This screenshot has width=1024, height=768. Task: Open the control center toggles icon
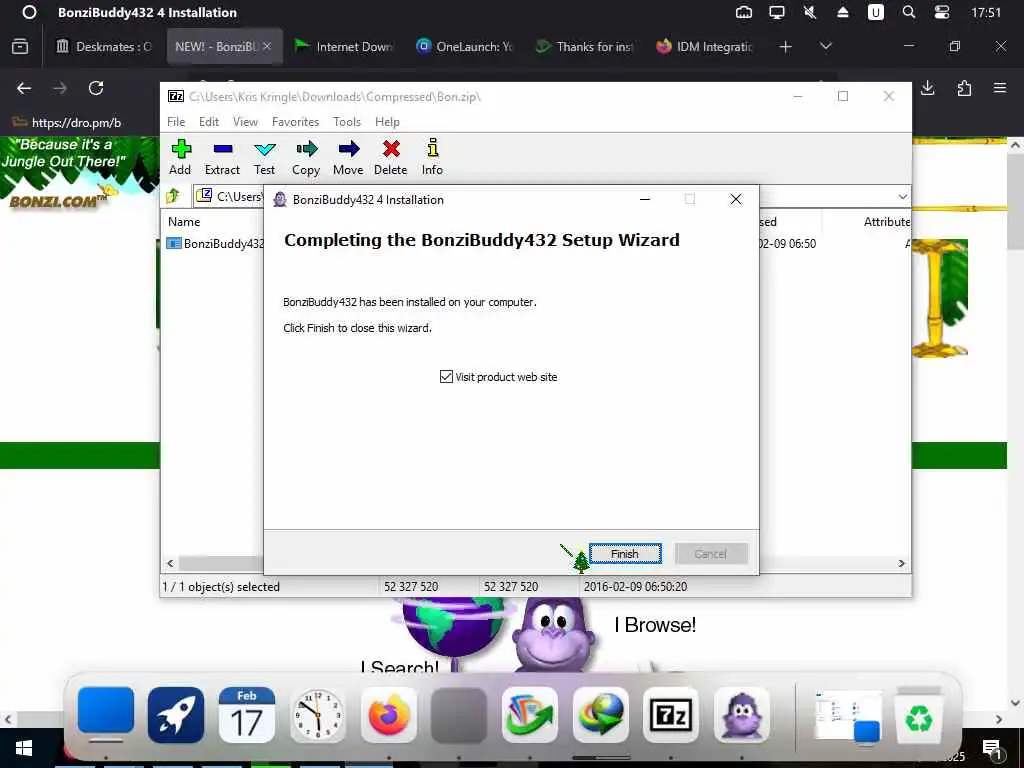pos(942,12)
